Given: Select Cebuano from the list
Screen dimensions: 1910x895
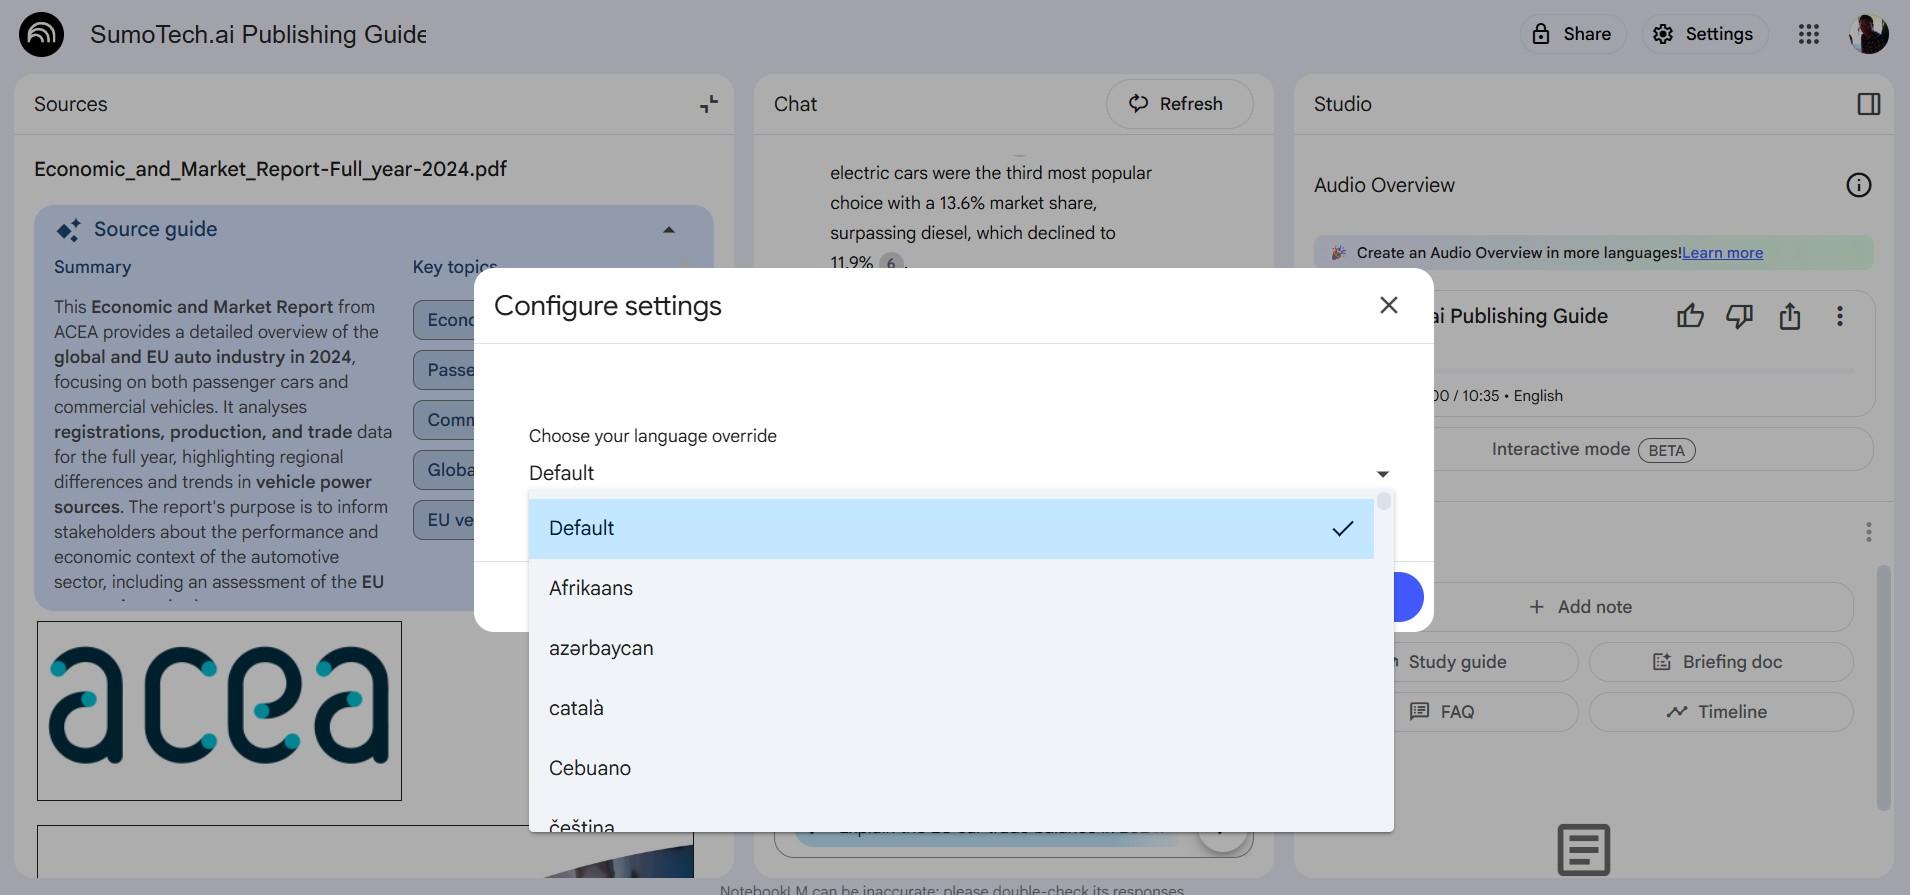Looking at the screenshot, I should tap(951, 768).
